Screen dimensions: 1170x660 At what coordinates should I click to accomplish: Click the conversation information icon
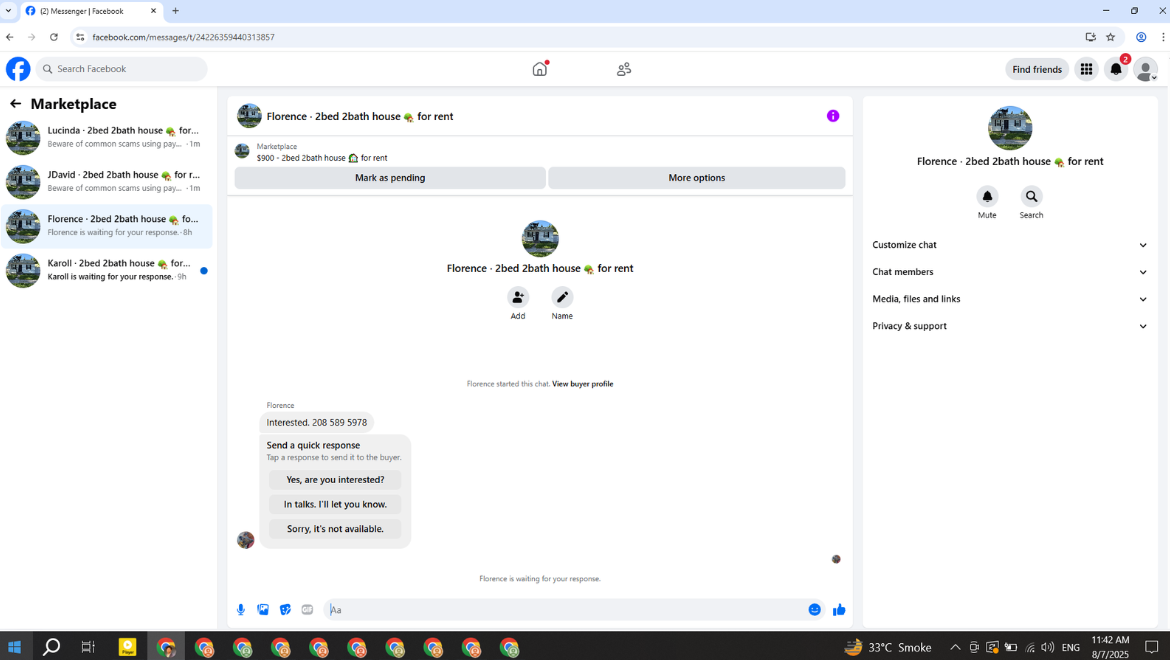coord(833,116)
